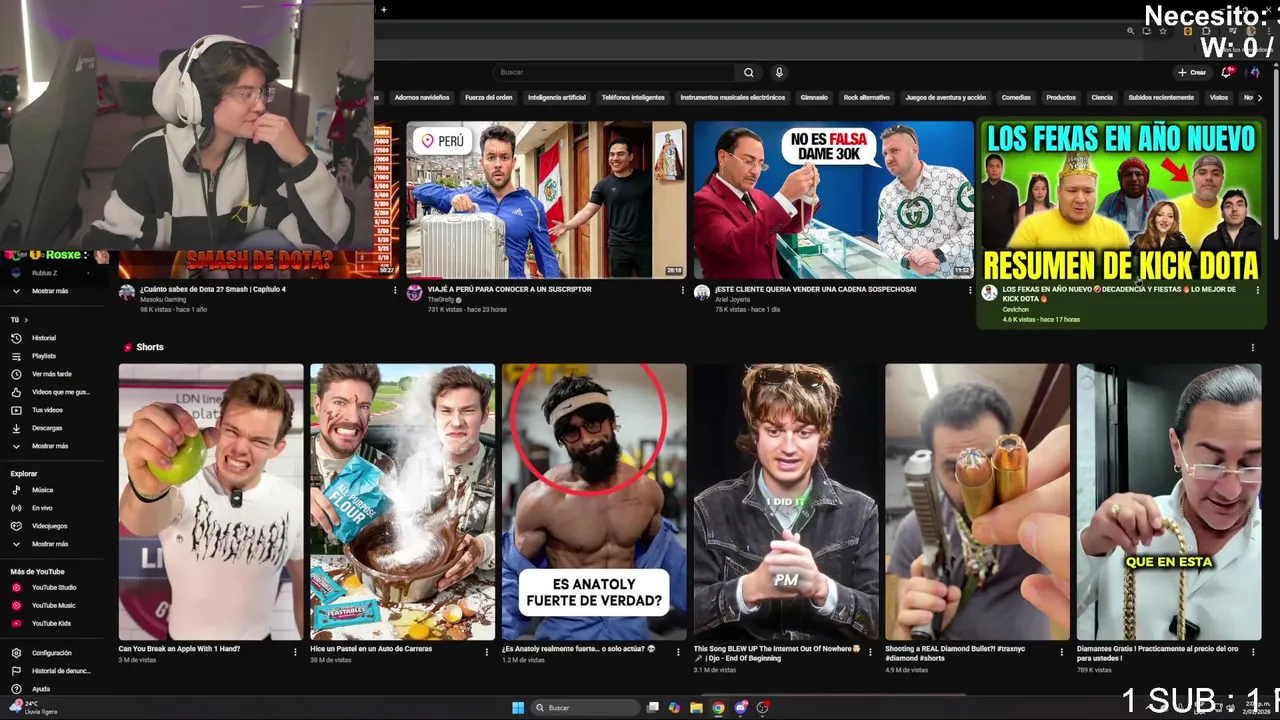Open Historial in the sidebar
Image resolution: width=1280 pixels, height=720 pixels.
tap(44, 338)
